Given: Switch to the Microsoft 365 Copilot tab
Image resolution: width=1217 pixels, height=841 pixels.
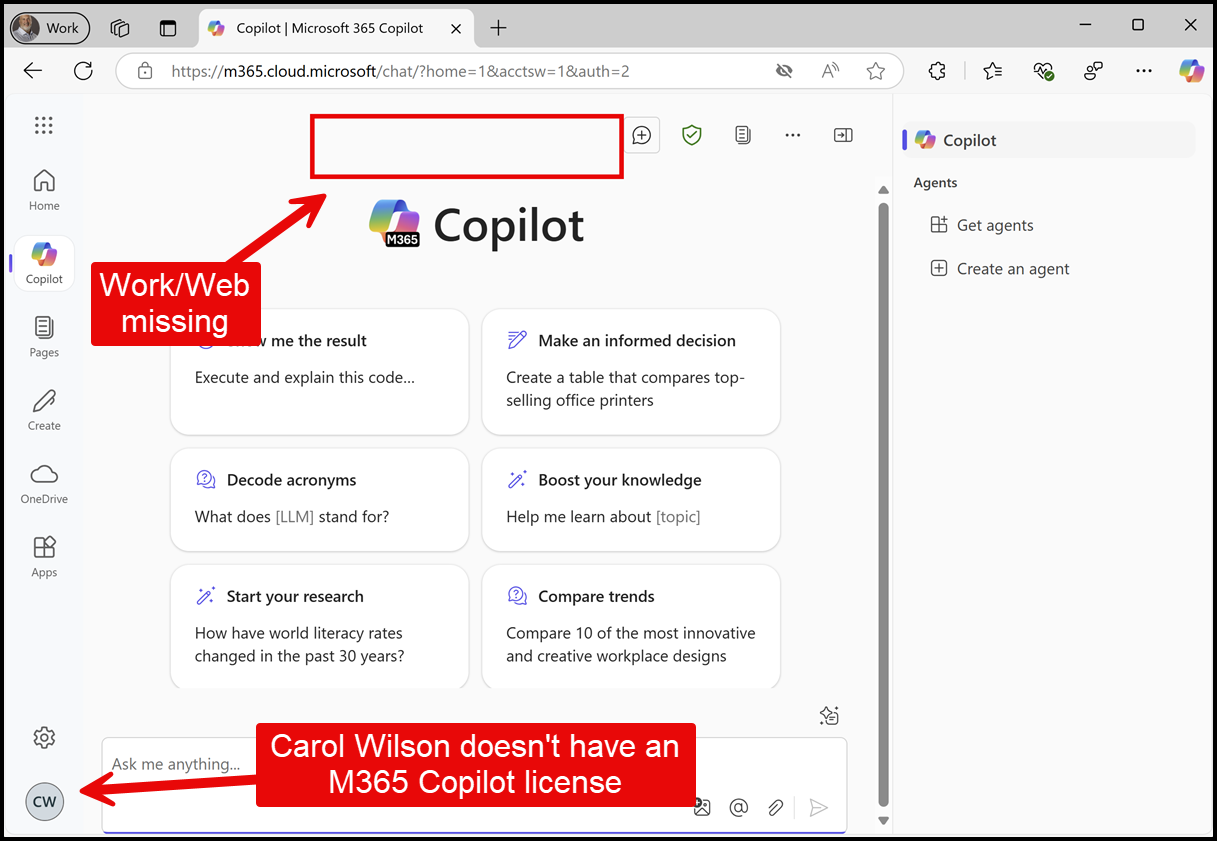Looking at the screenshot, I should click(x=330, y=28).
